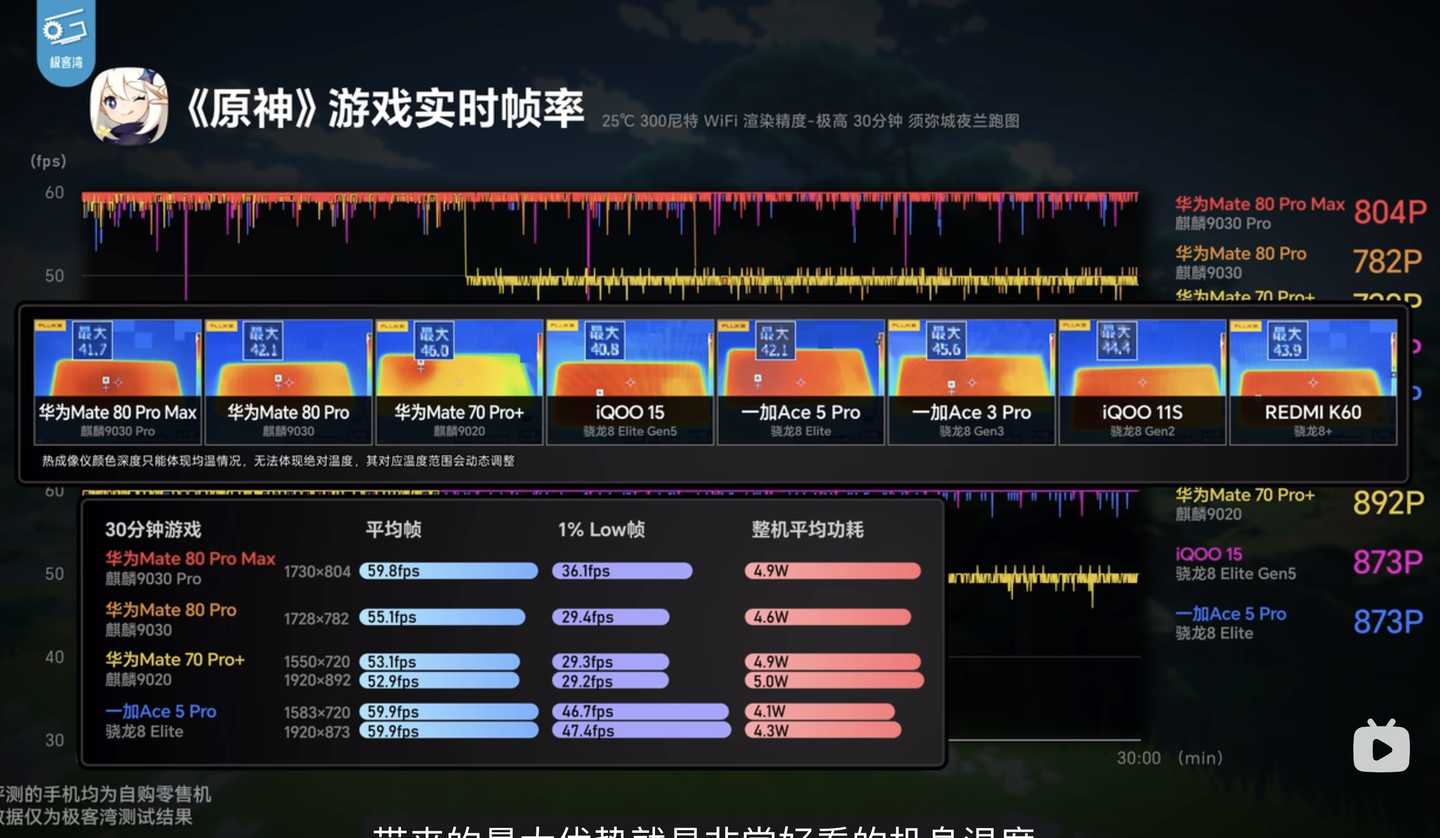
Task: Click the 最大 44.4 temperature label
Action: click(x=1116, y=342)
